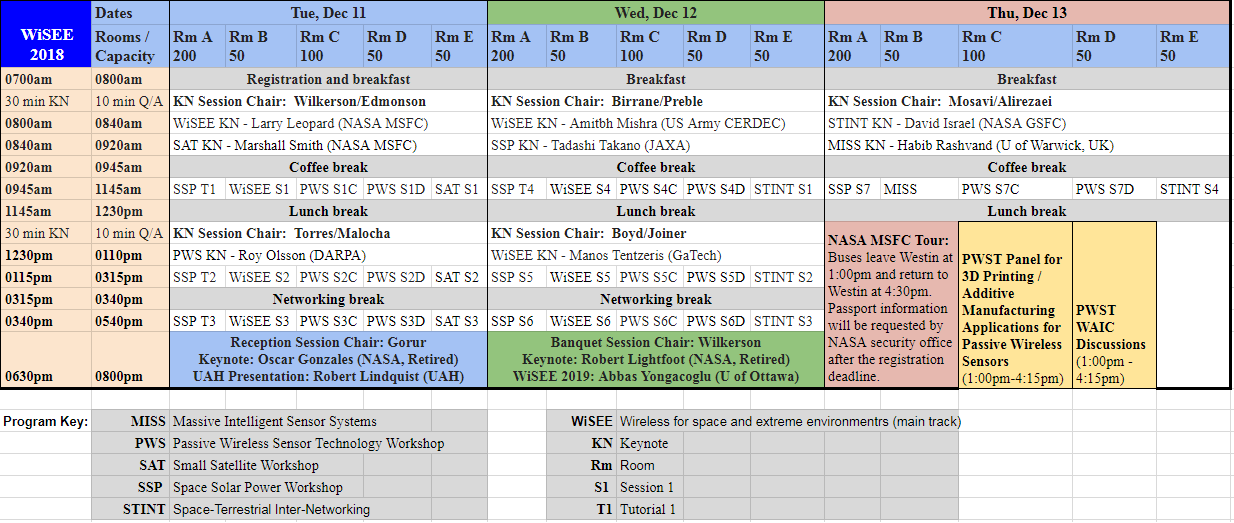The width and height of the screenshot is (1234, 523).
Task: Select the Wednesday WiSEE S6 session cell
Action: coord(581,321)
